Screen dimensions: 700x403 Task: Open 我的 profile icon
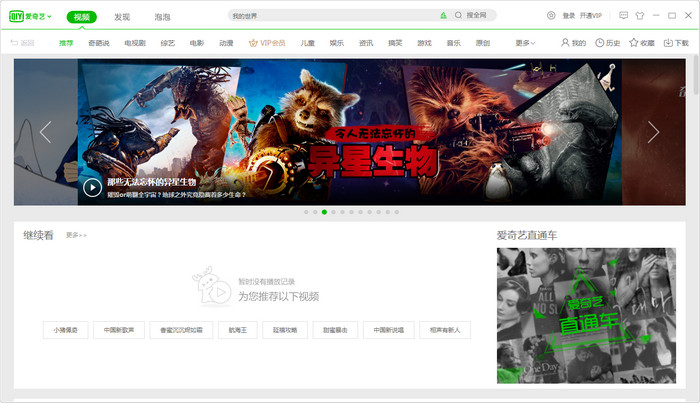pyautogui.click(x=573, y=43)
